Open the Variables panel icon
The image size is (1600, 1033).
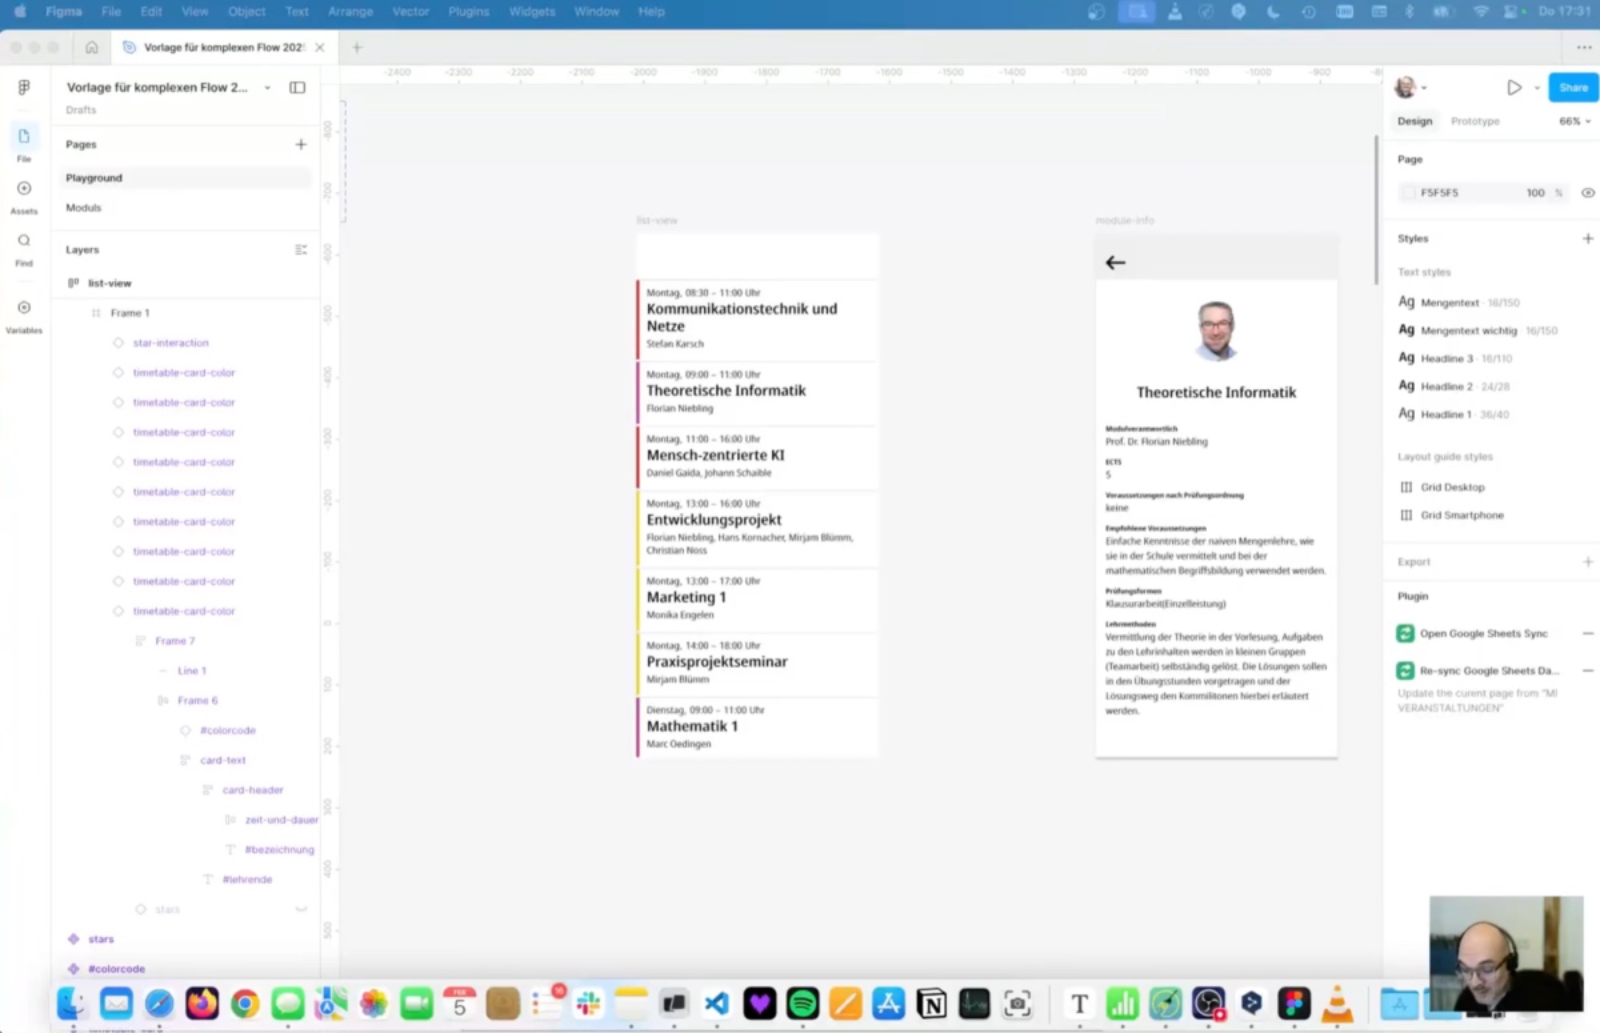point(24,308)
